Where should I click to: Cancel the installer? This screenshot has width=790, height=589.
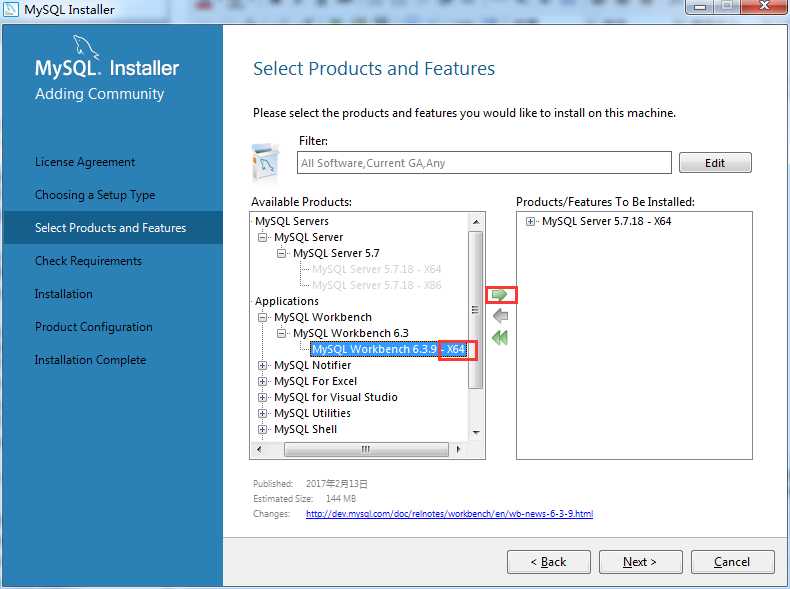pos(732,562)
